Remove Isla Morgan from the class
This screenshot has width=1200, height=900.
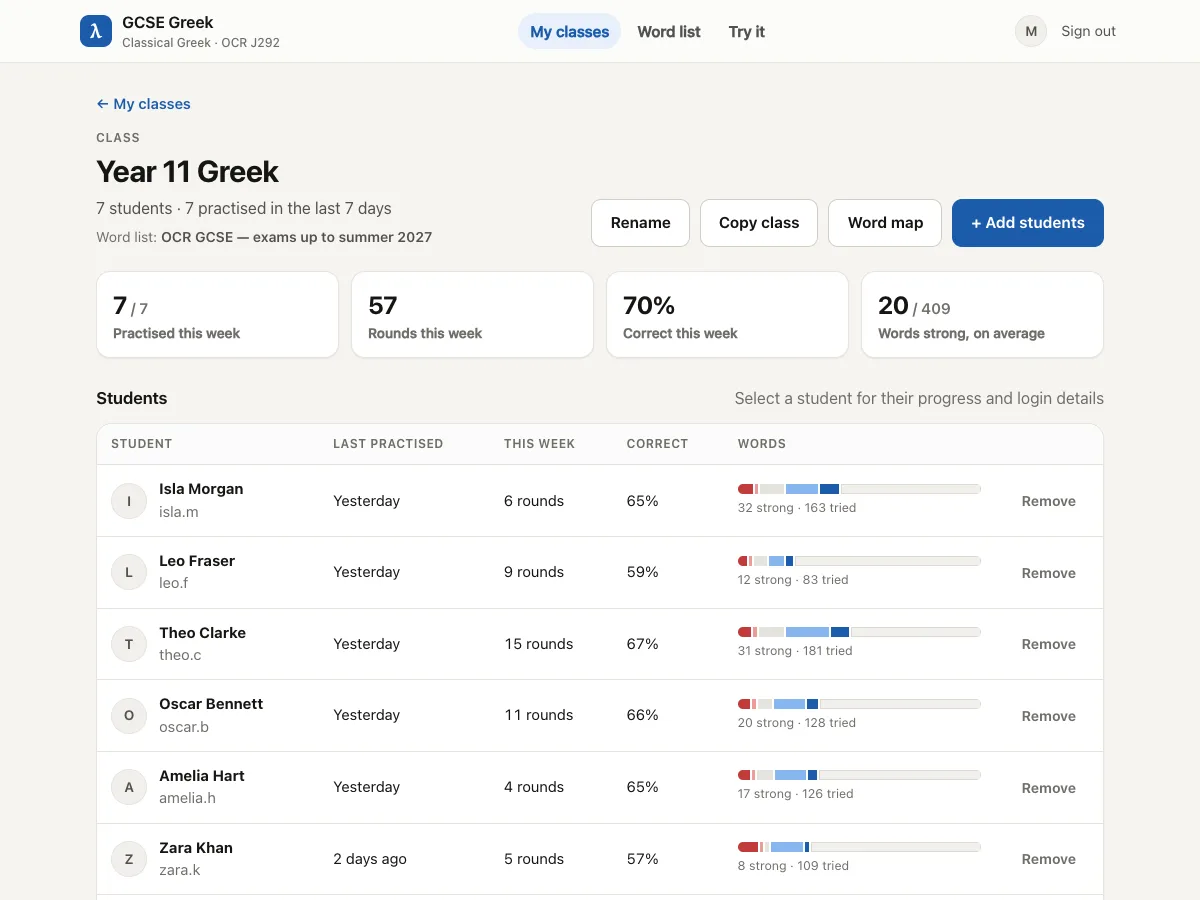click(x=1048, y=501)
